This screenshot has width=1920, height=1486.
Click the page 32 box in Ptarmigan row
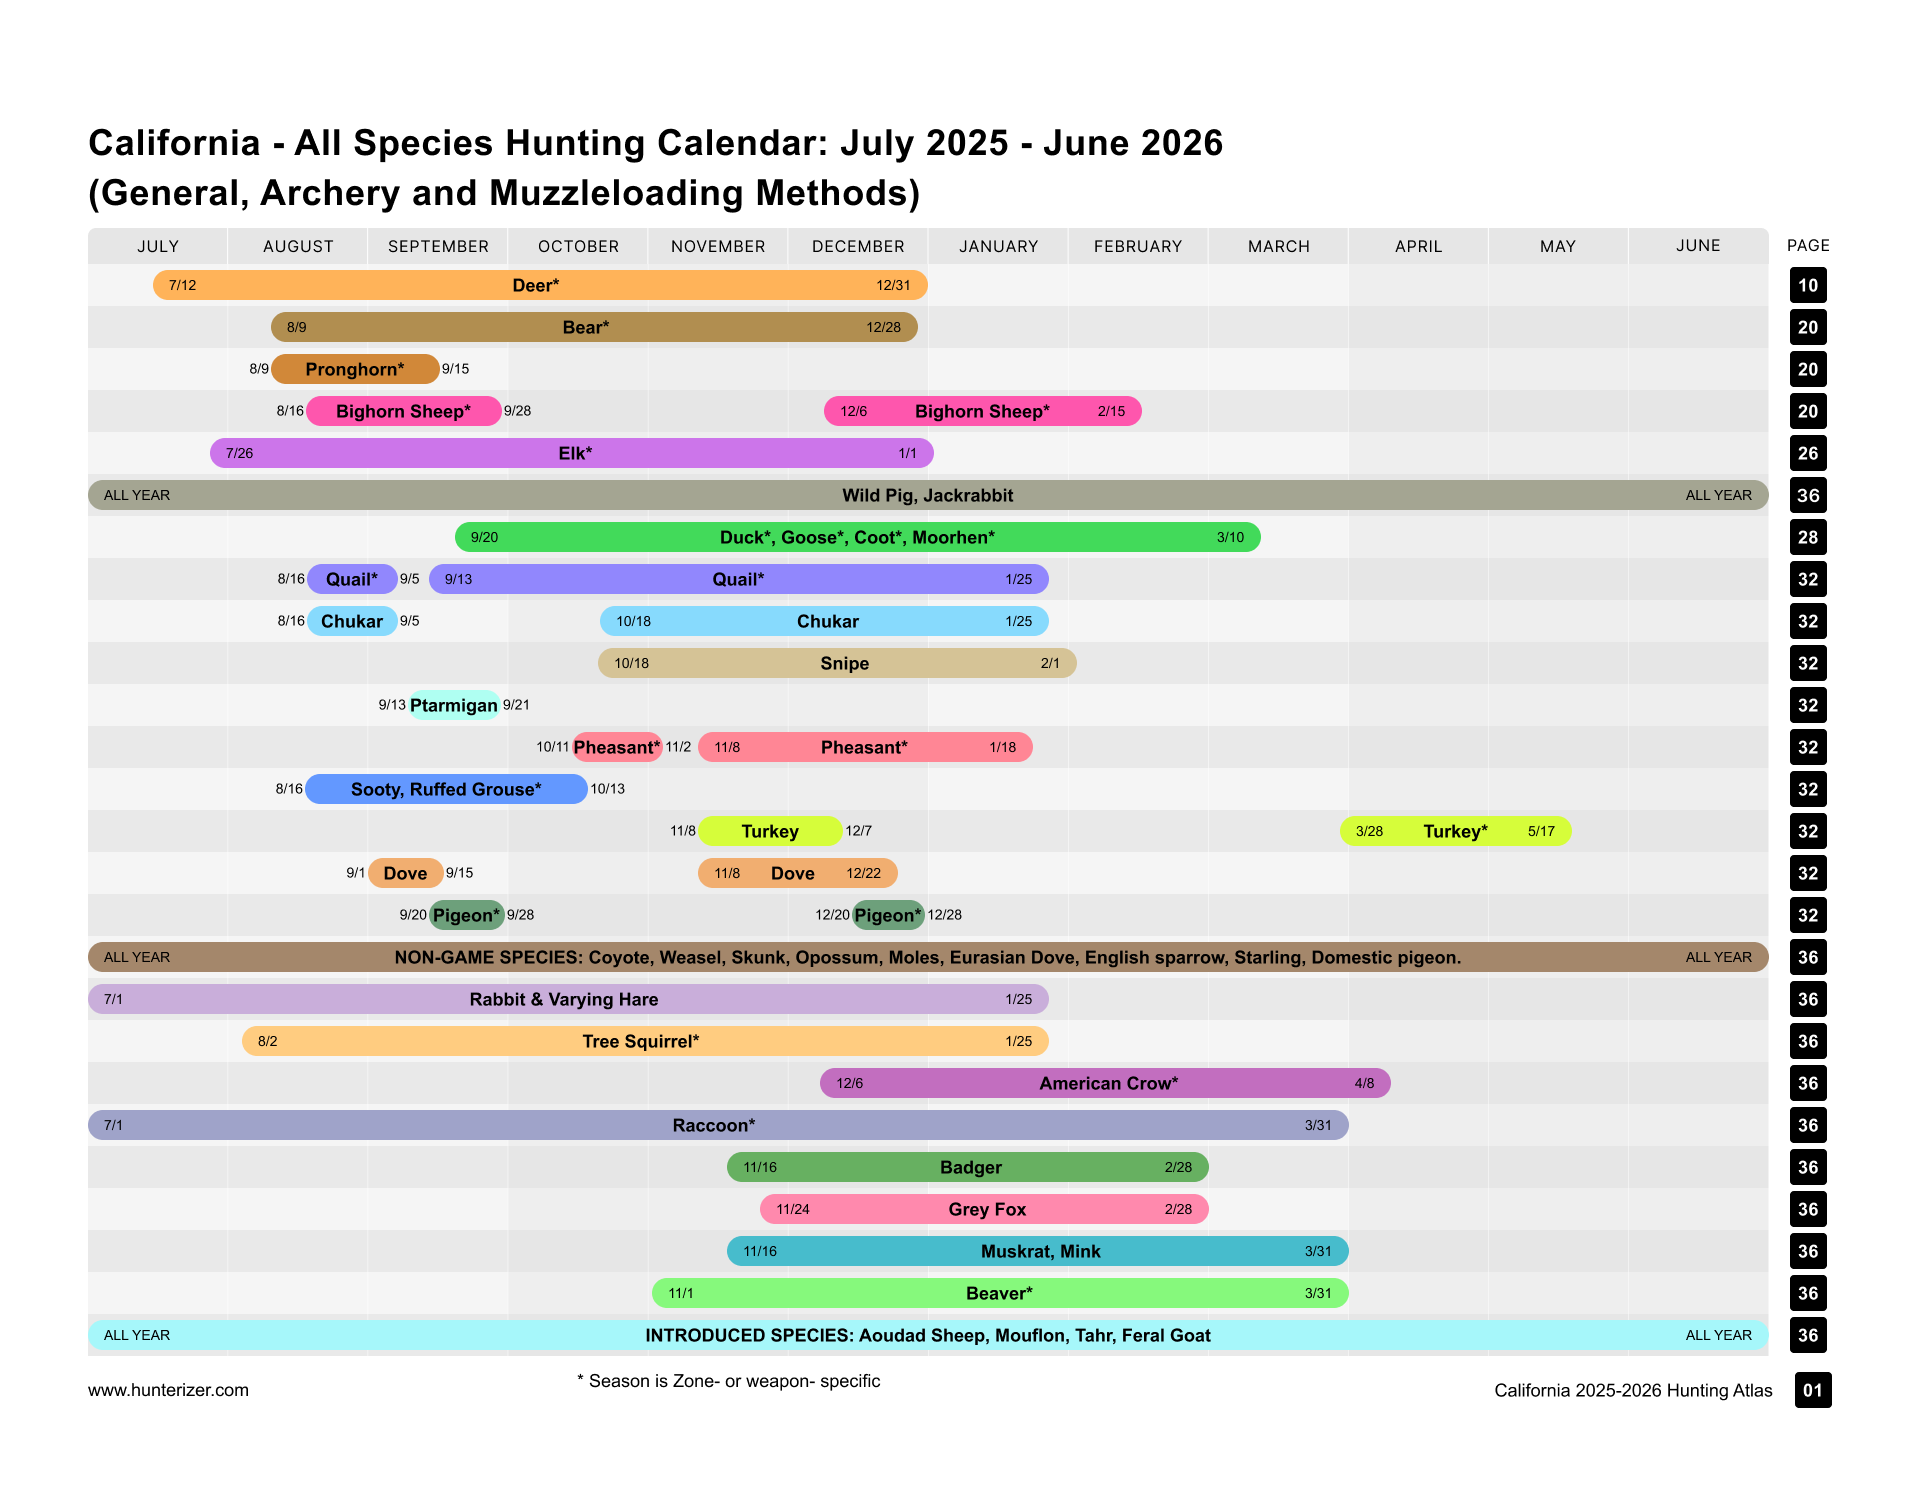coord(1808,705)
